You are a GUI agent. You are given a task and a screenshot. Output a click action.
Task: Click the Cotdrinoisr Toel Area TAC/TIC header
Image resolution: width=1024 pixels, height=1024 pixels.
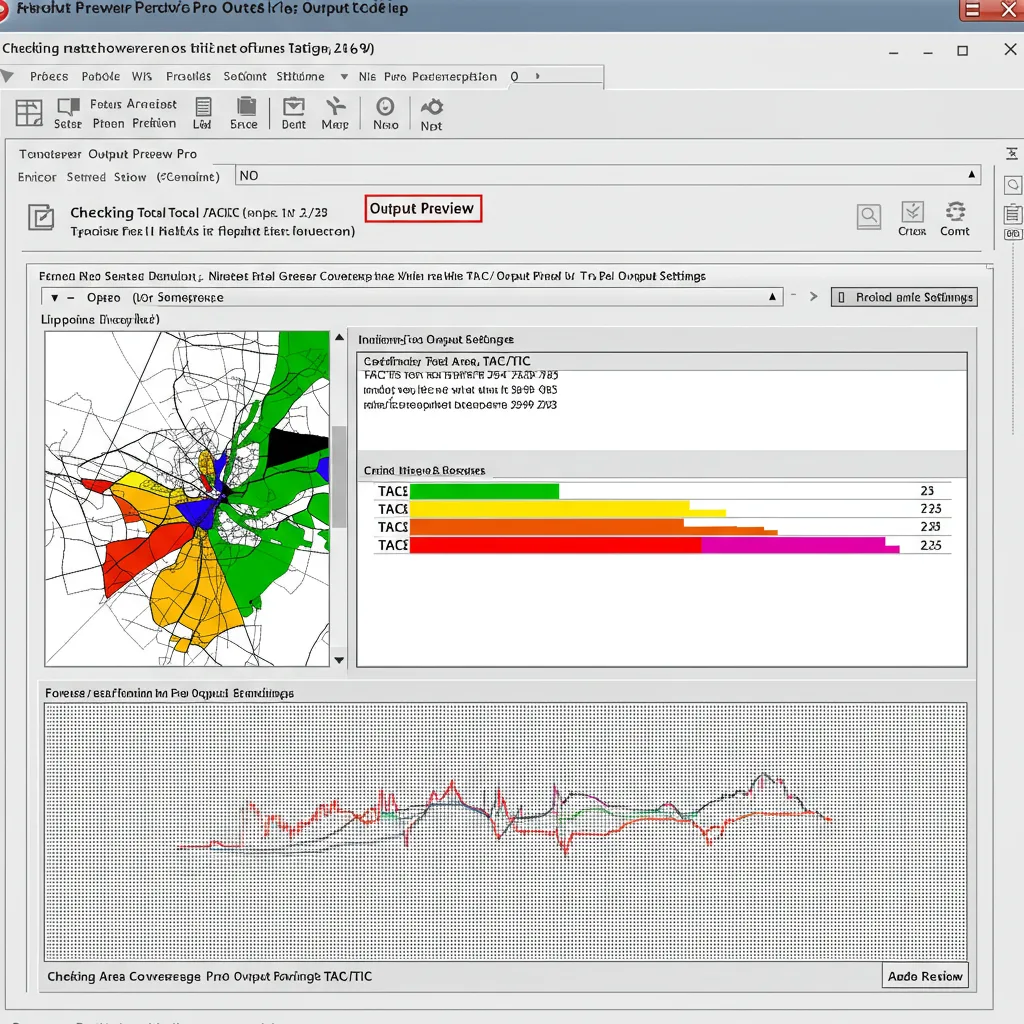[662, 361]
